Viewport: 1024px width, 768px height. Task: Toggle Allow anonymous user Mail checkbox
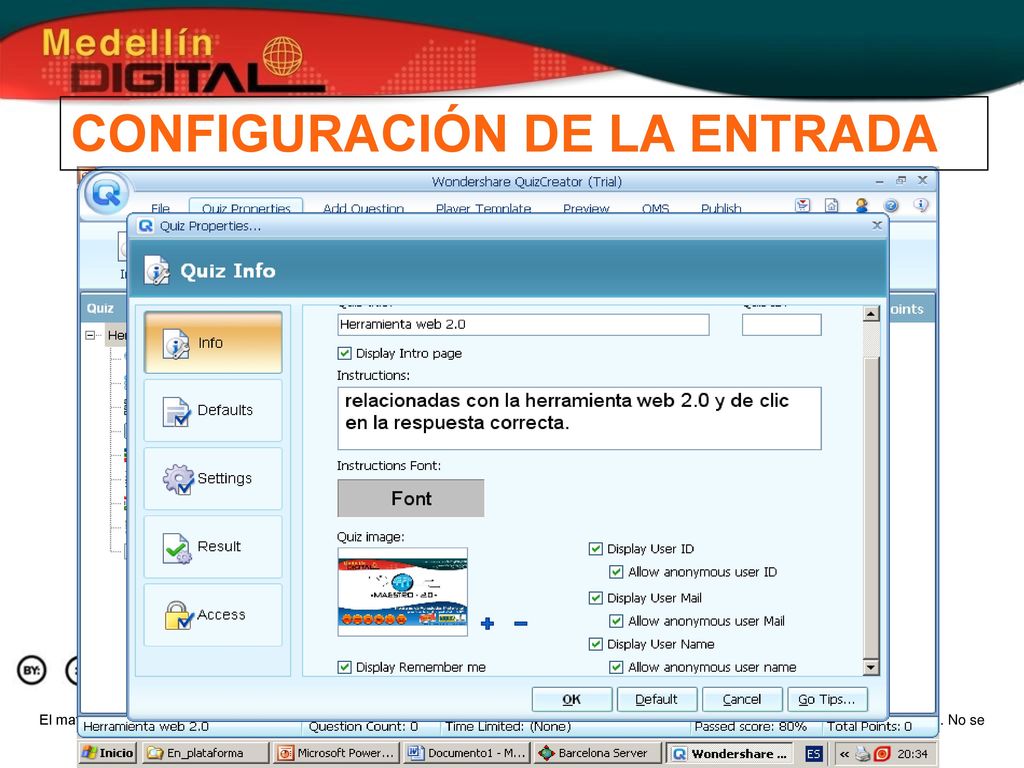click(x=616, y=621)
